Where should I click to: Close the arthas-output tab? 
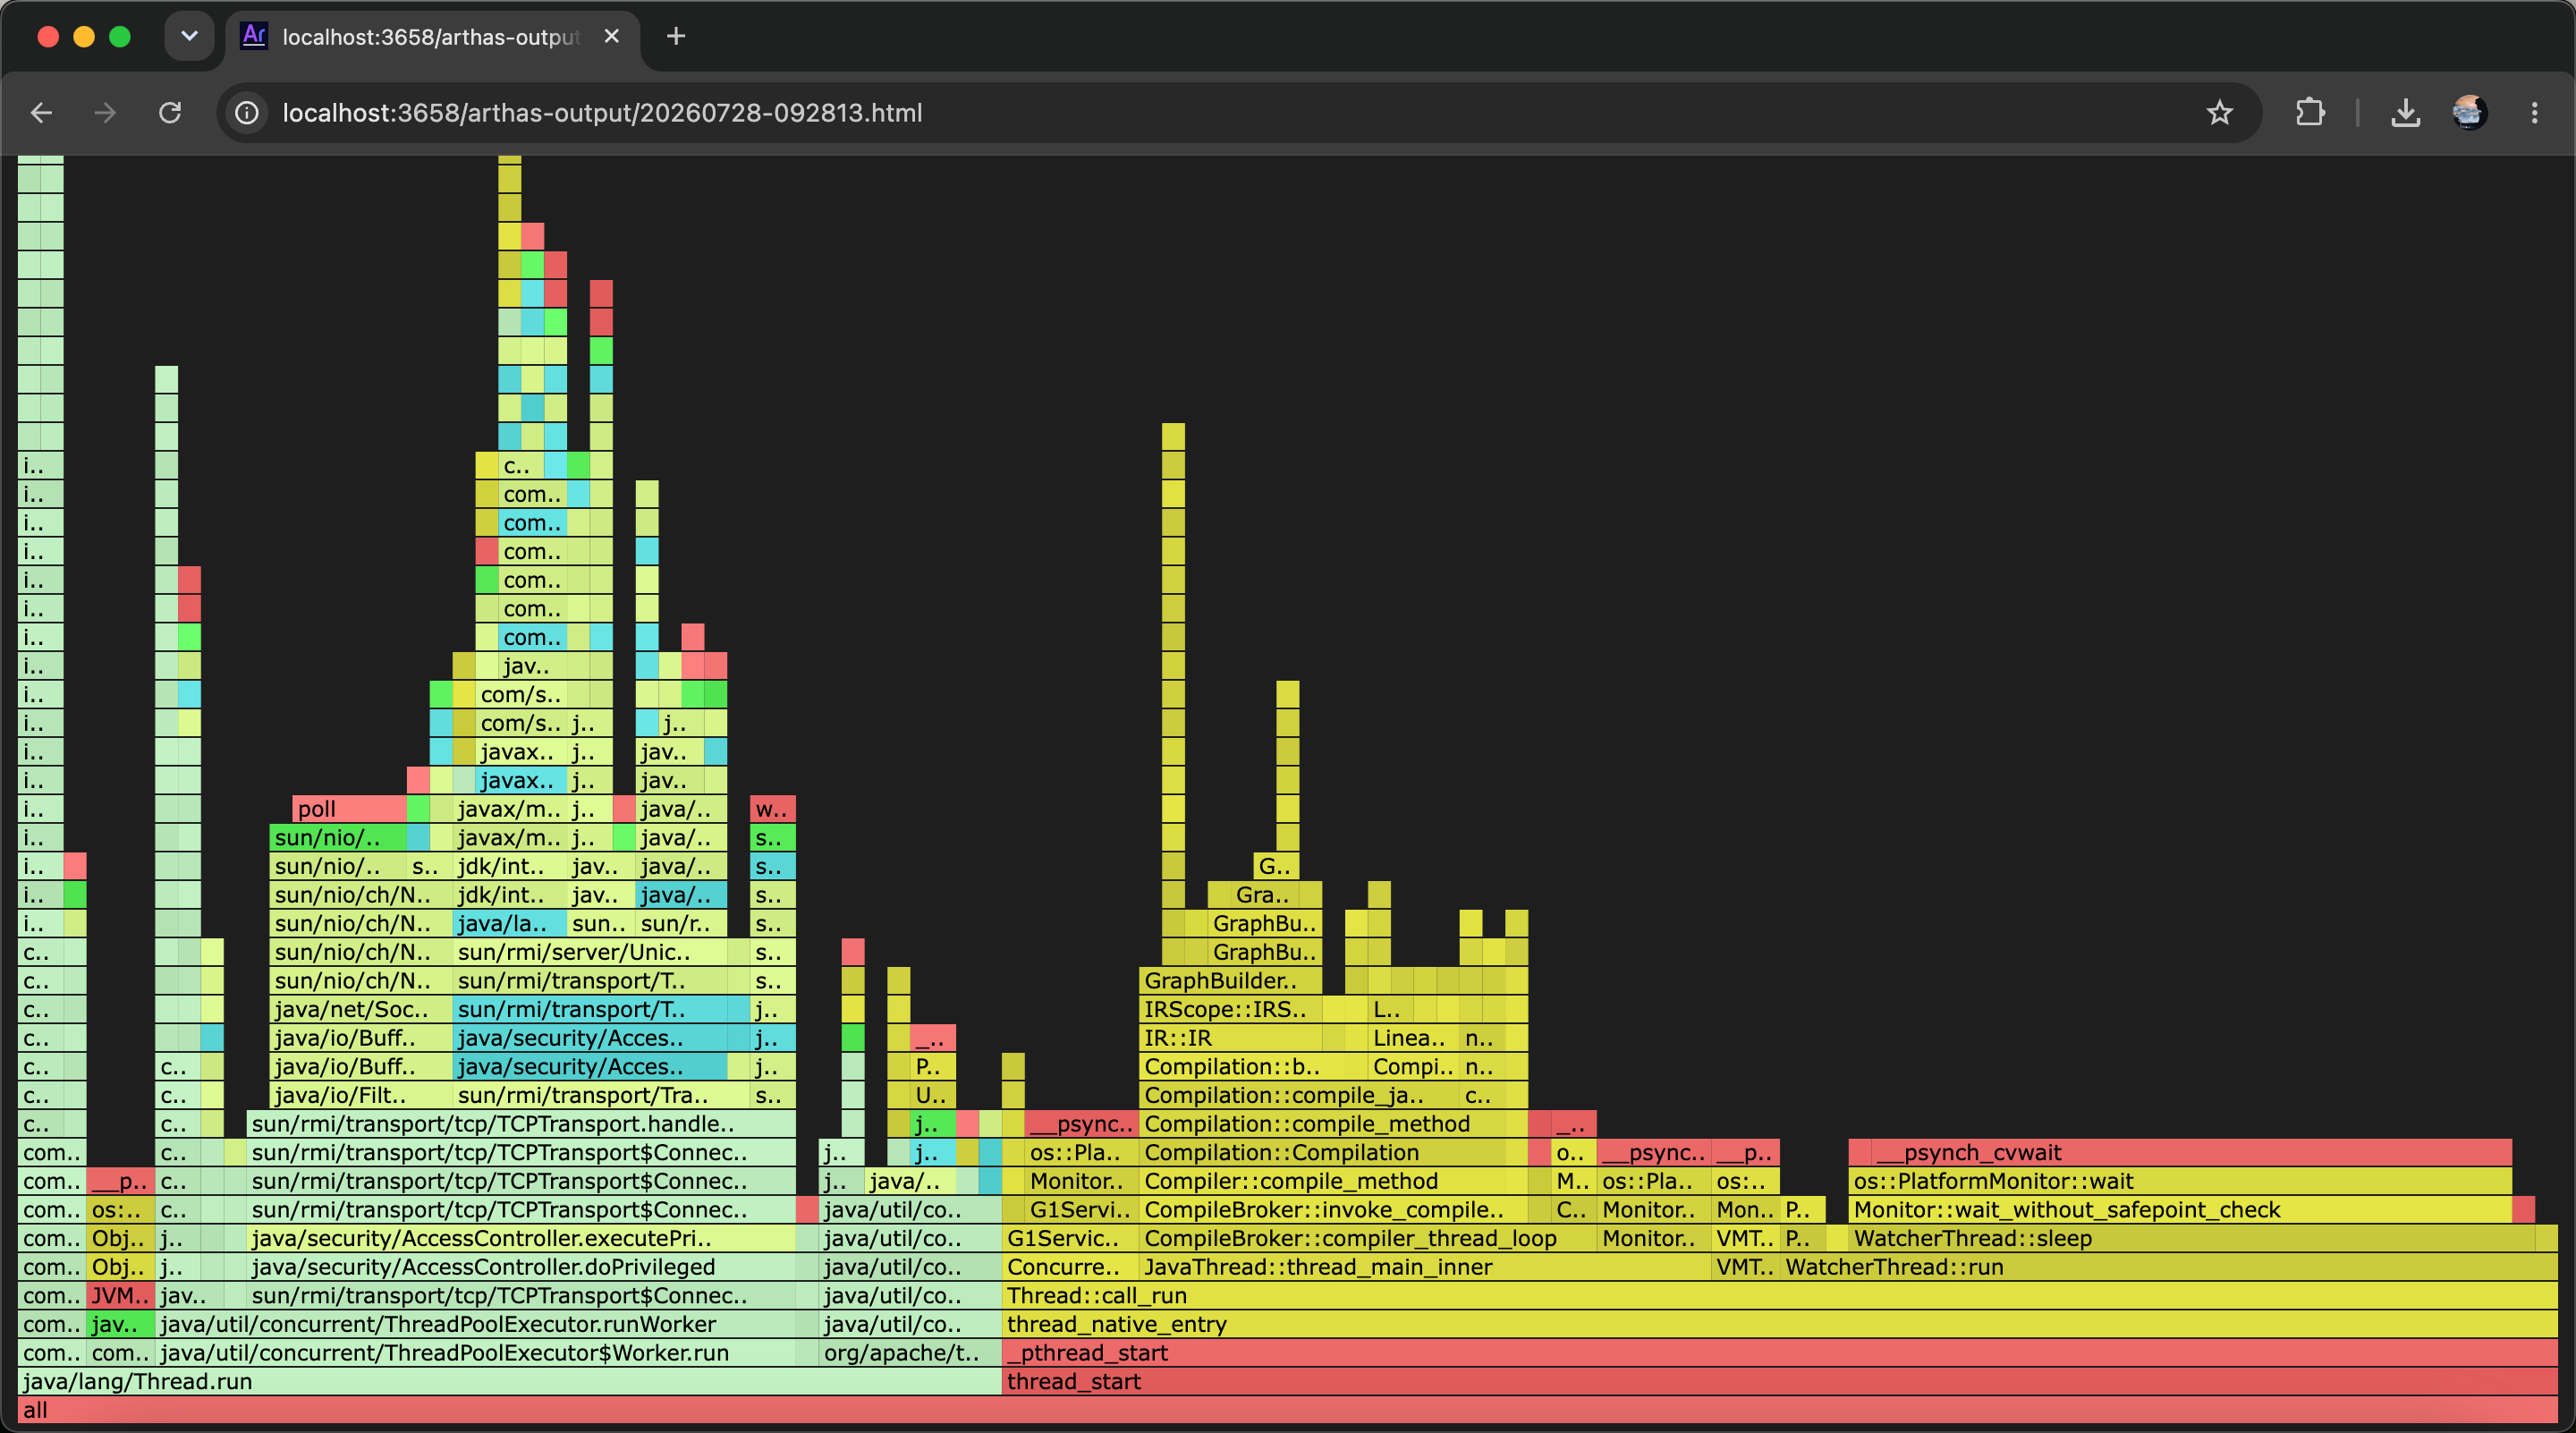[612, 37]
